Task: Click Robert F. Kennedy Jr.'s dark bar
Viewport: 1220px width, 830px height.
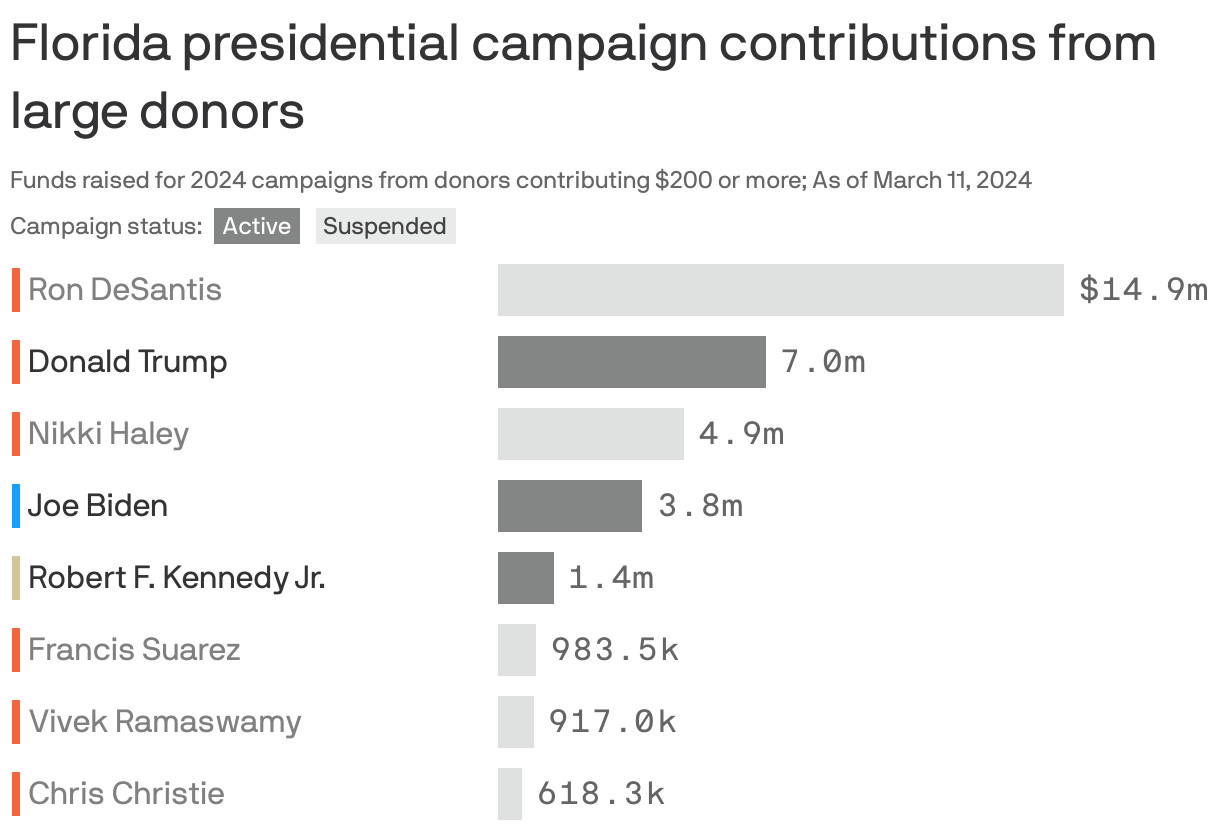Action: coord(525,577)
